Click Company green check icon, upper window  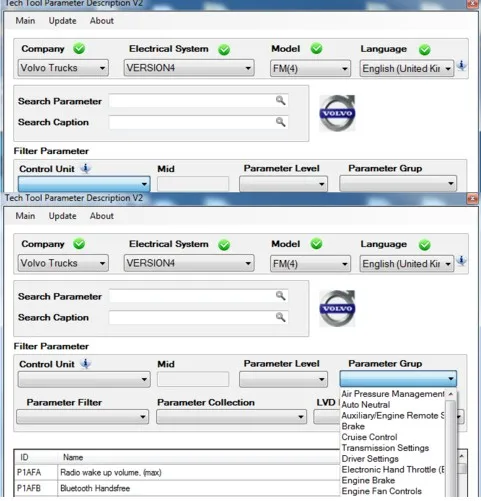point(79,49)
